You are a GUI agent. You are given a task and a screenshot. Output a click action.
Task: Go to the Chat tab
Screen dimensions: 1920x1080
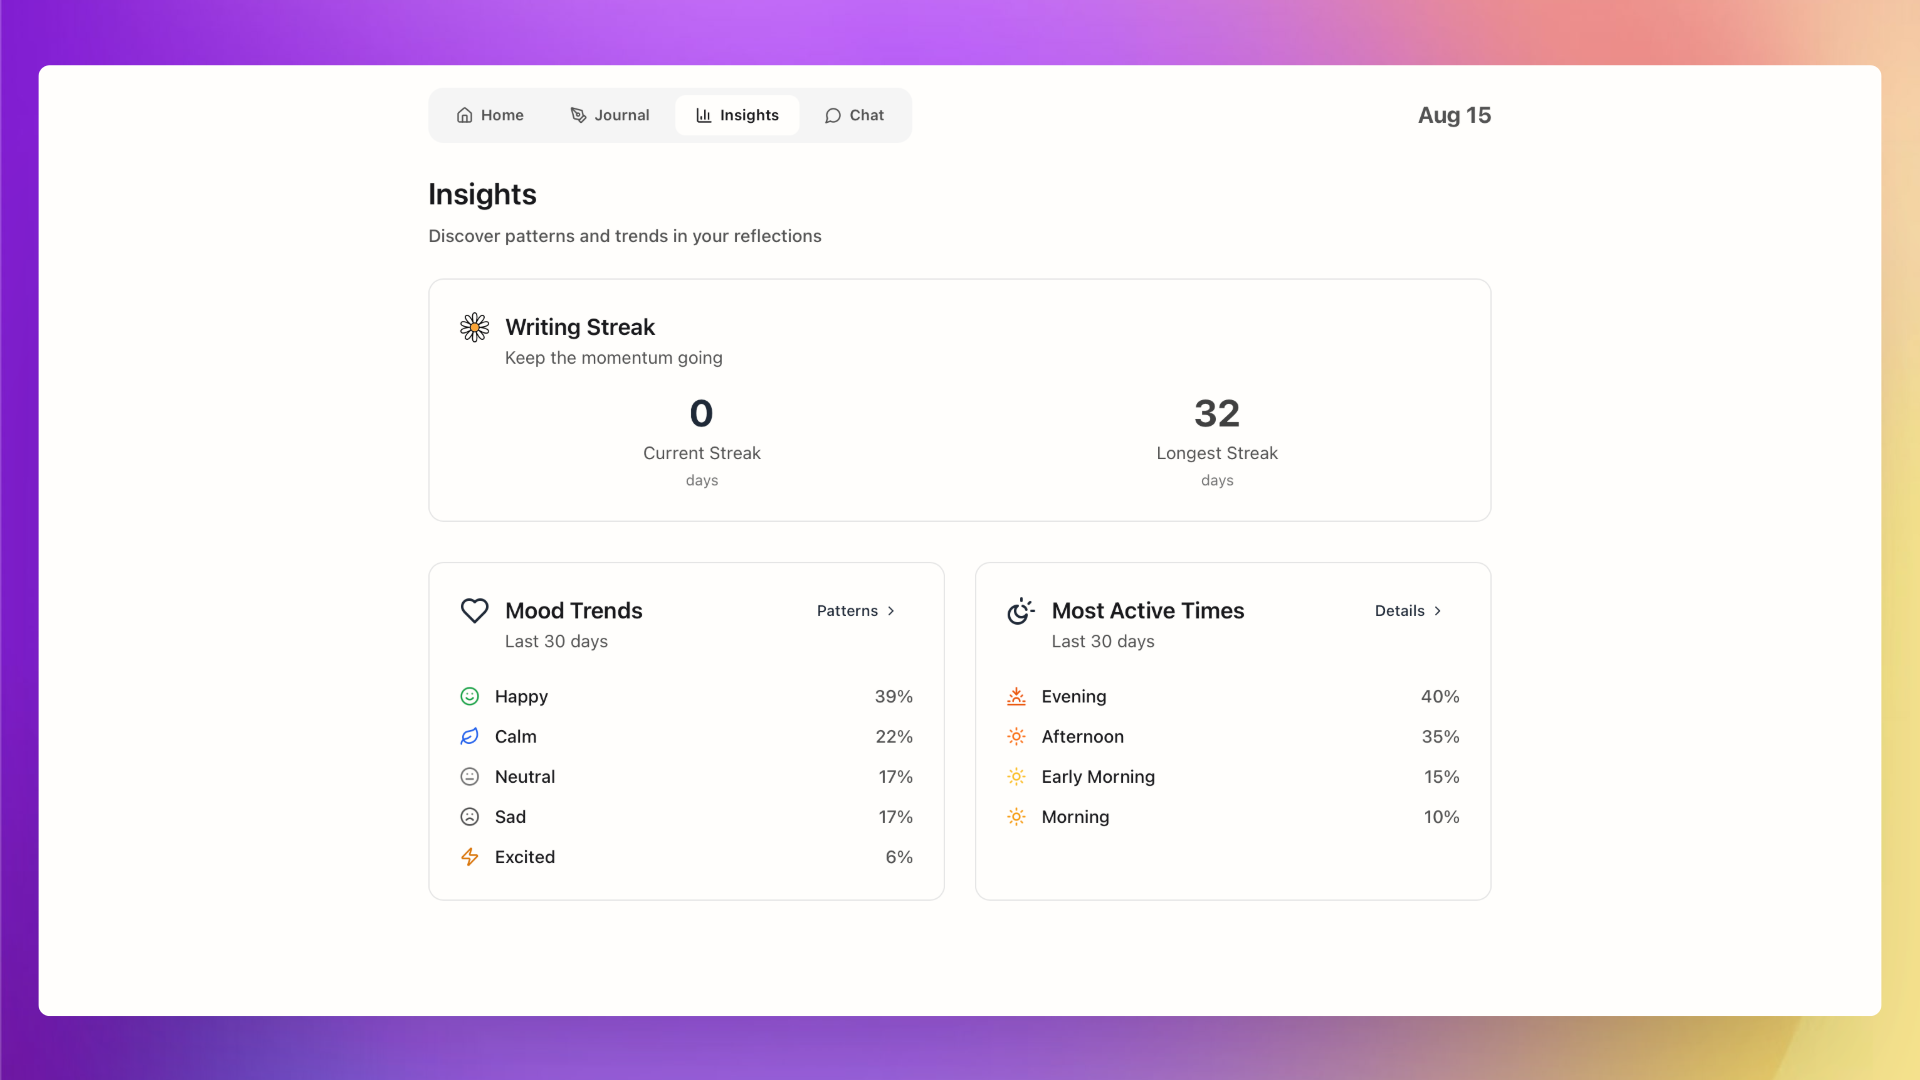(x=854, y=115)
